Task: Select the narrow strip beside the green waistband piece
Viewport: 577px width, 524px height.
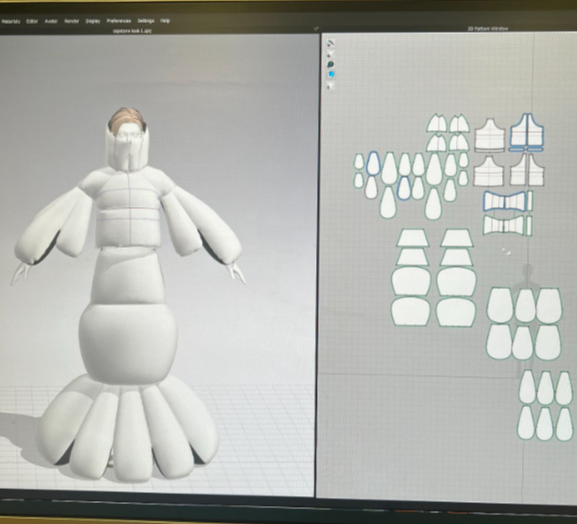Action: [x=529, y=226]
